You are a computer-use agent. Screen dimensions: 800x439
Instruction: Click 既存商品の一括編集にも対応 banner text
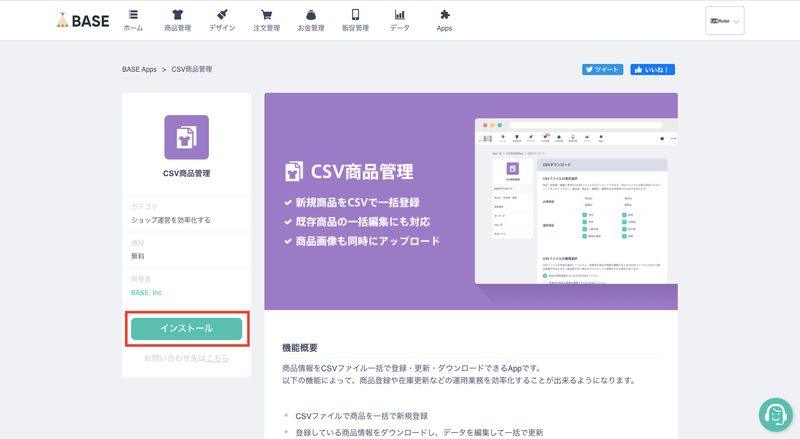[363, 222]
